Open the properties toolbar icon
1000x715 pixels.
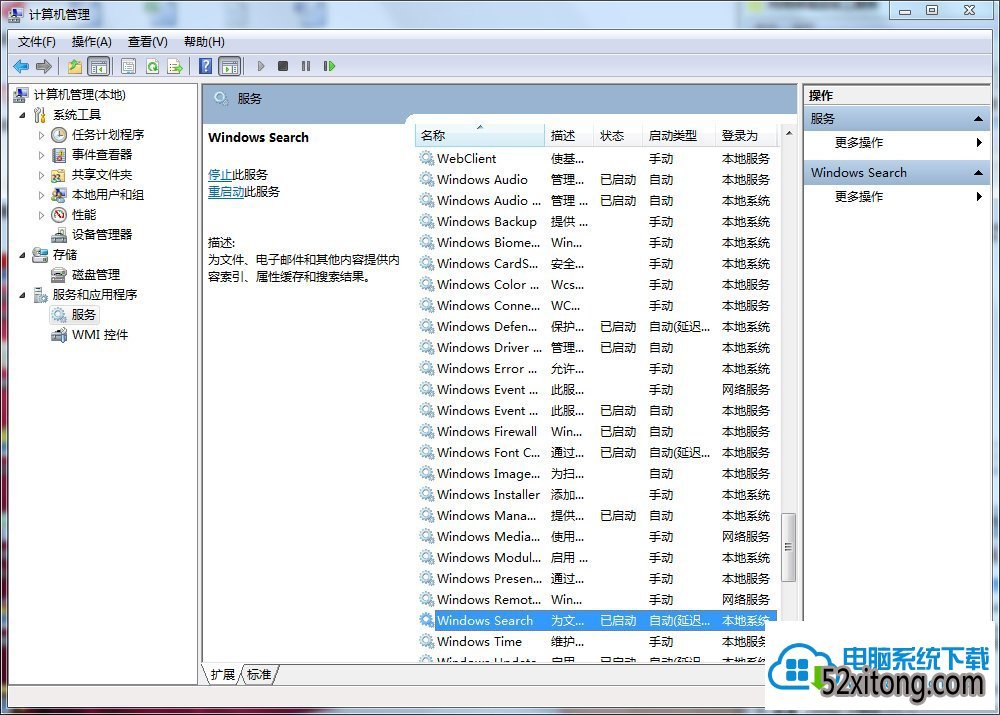point(128,66)
